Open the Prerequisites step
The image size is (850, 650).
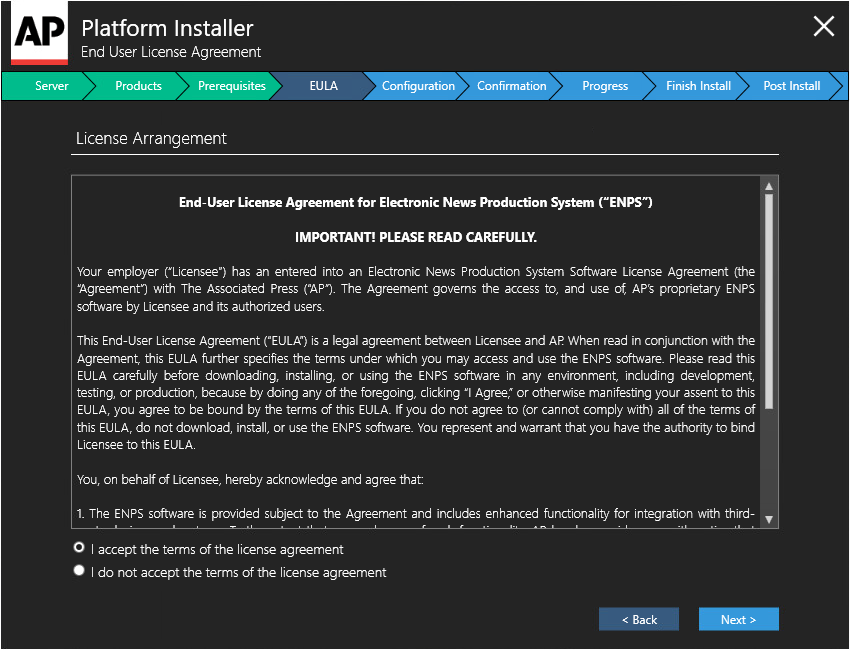(x=231, y=86)
